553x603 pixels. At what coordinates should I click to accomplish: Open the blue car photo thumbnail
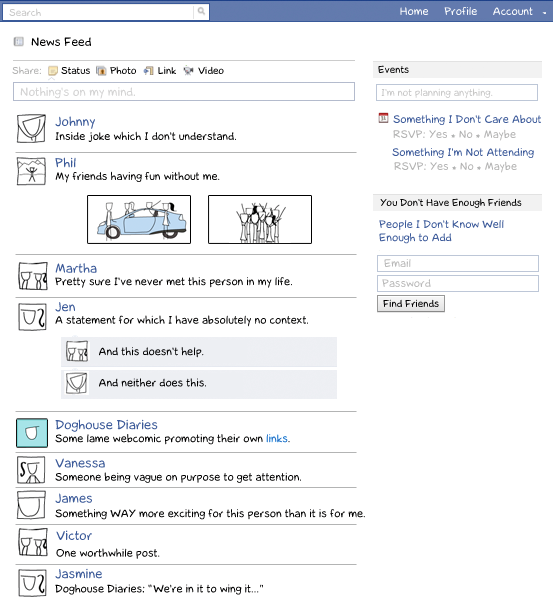pos(139,220)
